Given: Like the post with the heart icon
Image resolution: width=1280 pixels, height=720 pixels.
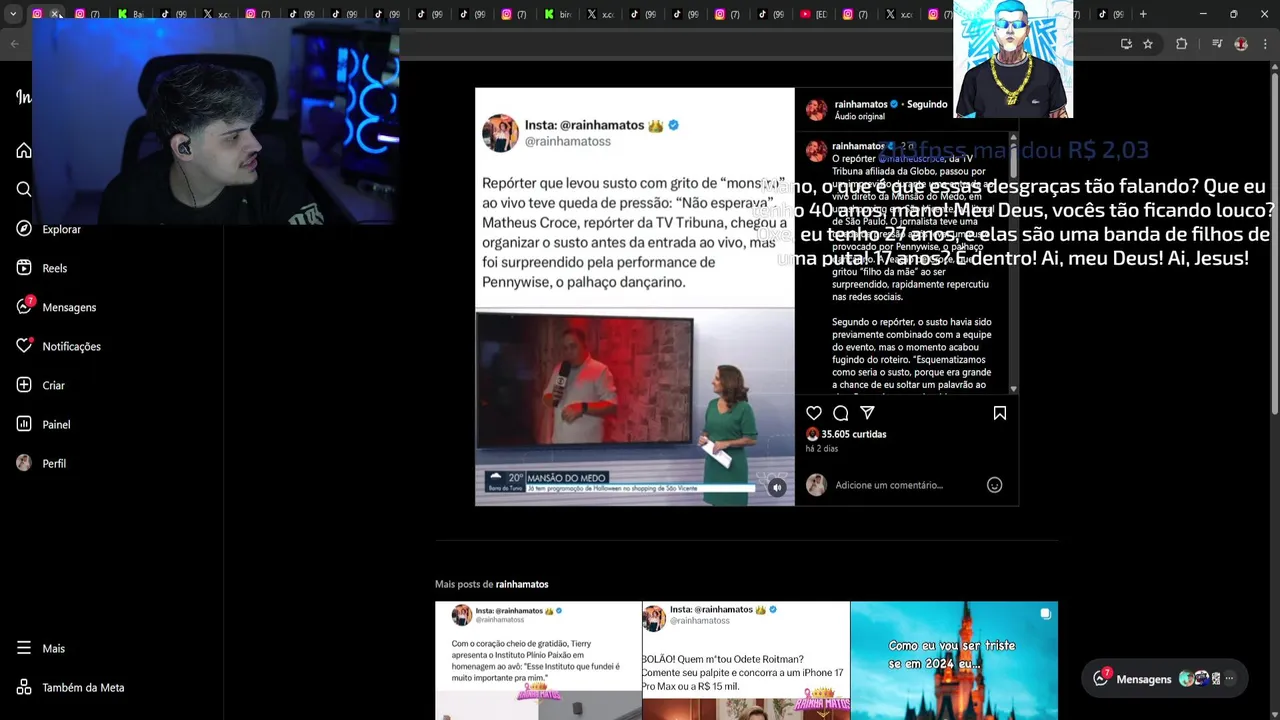Looking at the screenshot, I should click(x=814, y=413).
